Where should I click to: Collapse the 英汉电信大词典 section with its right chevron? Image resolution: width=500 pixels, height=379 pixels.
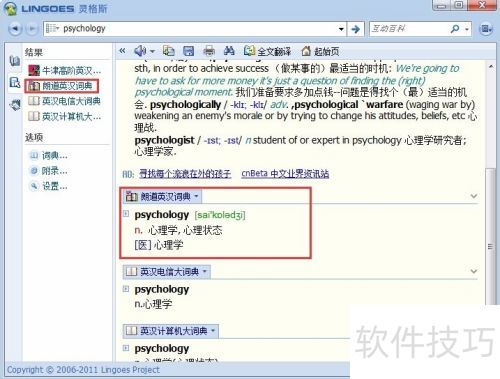pos(474,271)
